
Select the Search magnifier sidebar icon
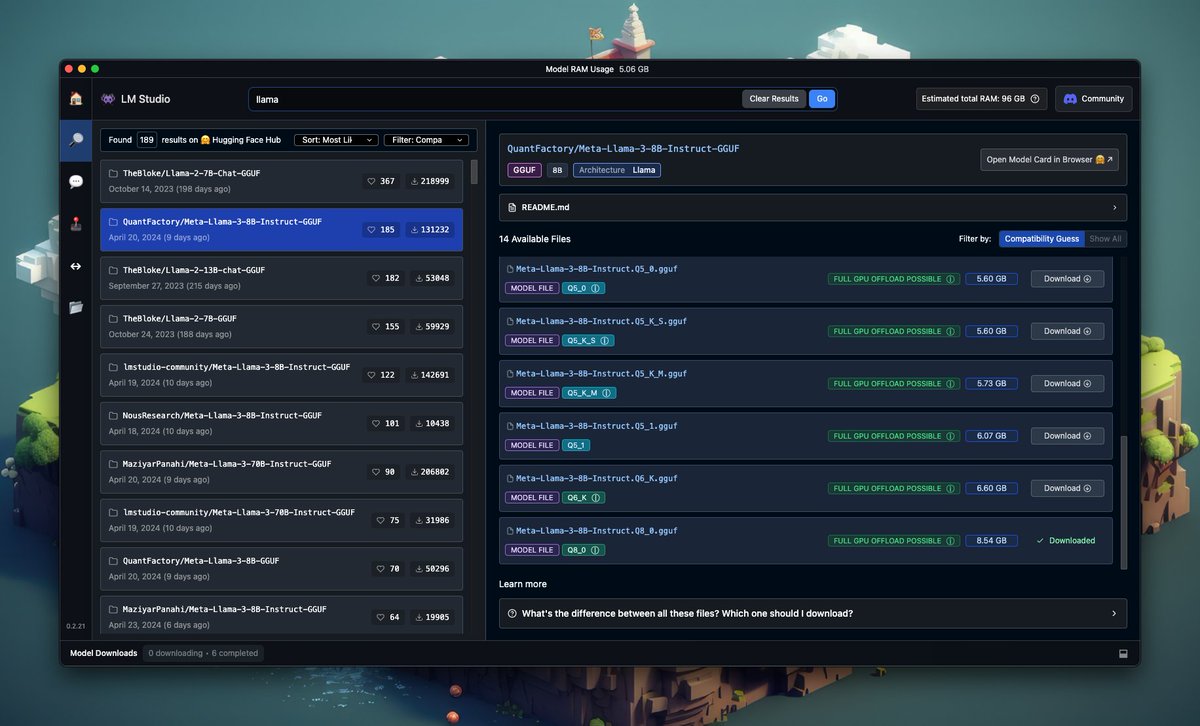coord(76,140)
